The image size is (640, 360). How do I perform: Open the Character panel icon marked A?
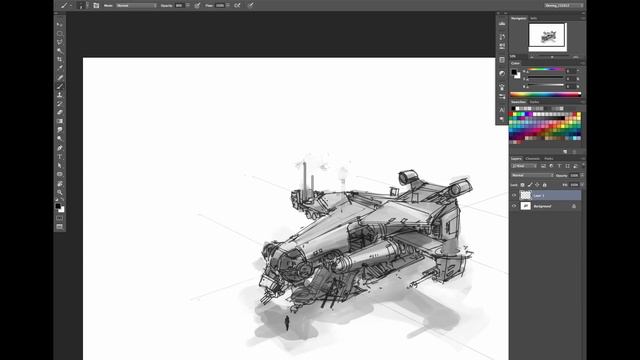click(502, 109)
